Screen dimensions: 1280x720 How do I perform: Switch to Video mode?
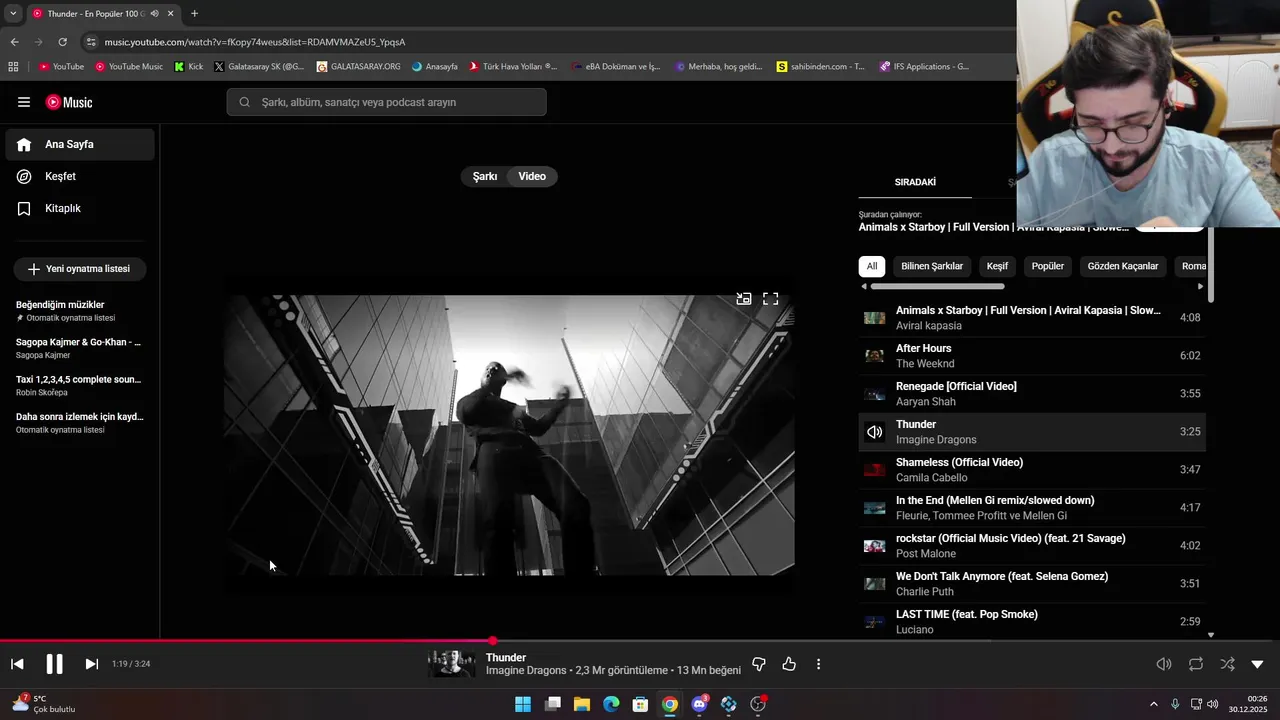pyautogui.click(x=532, y=176)
